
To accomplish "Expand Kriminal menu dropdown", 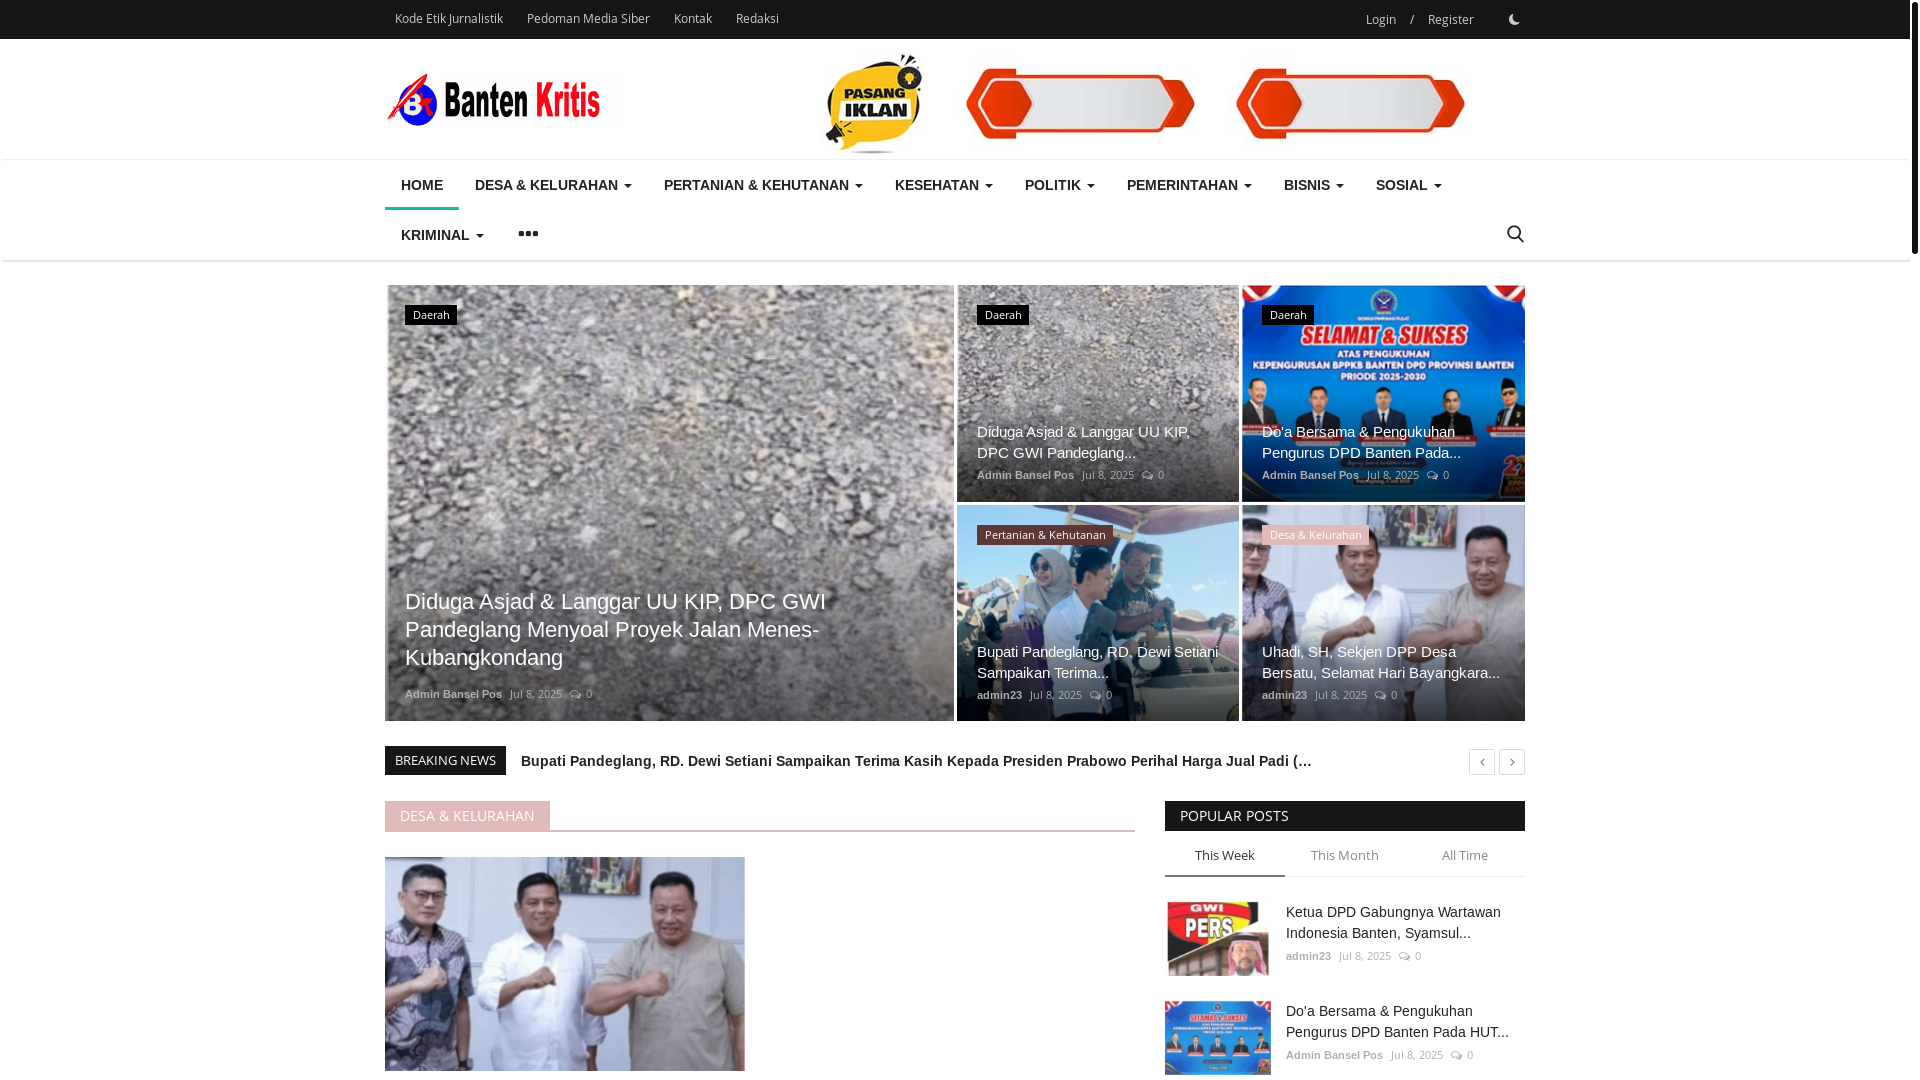I will click(x=442, y=235).
